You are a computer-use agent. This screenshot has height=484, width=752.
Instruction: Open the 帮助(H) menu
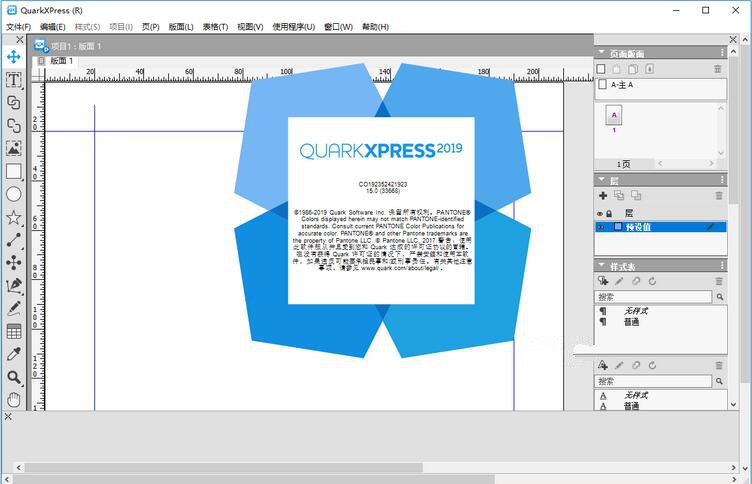pyautogui.click(x=375, y=27)
